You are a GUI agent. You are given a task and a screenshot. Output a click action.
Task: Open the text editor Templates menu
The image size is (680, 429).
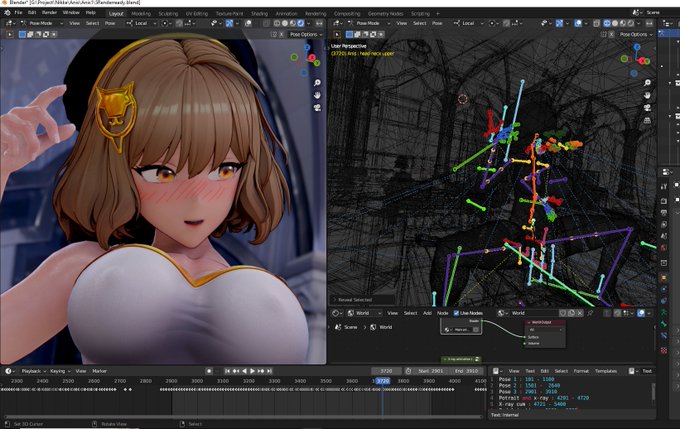[605, 371]
